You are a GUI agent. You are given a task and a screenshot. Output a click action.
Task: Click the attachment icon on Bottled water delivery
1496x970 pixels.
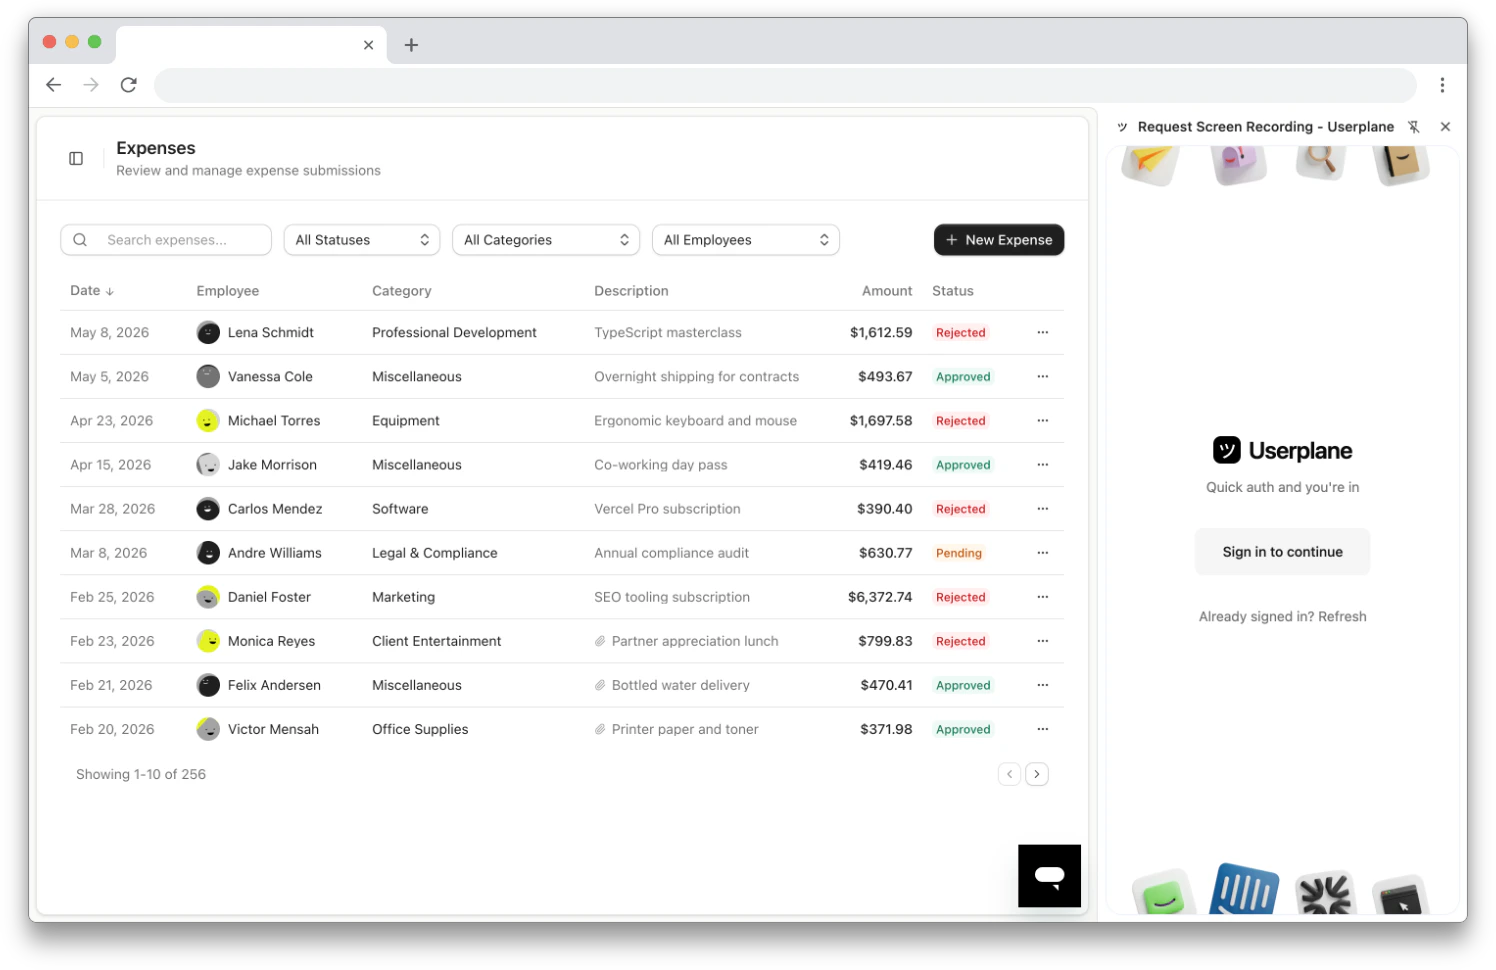tap(600, 685)
